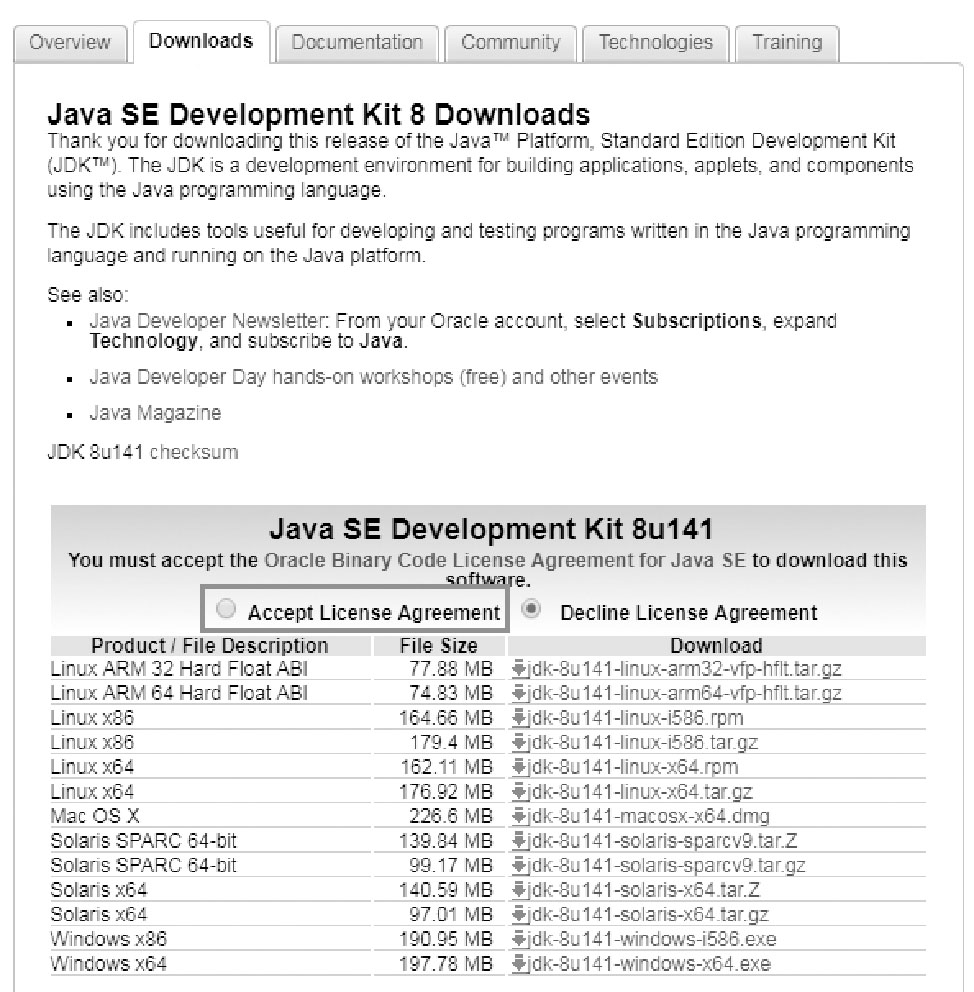Download jdk-8u141-linux-x64.rpm file link
The image size is (974, 992).
(x=635, y=767)
